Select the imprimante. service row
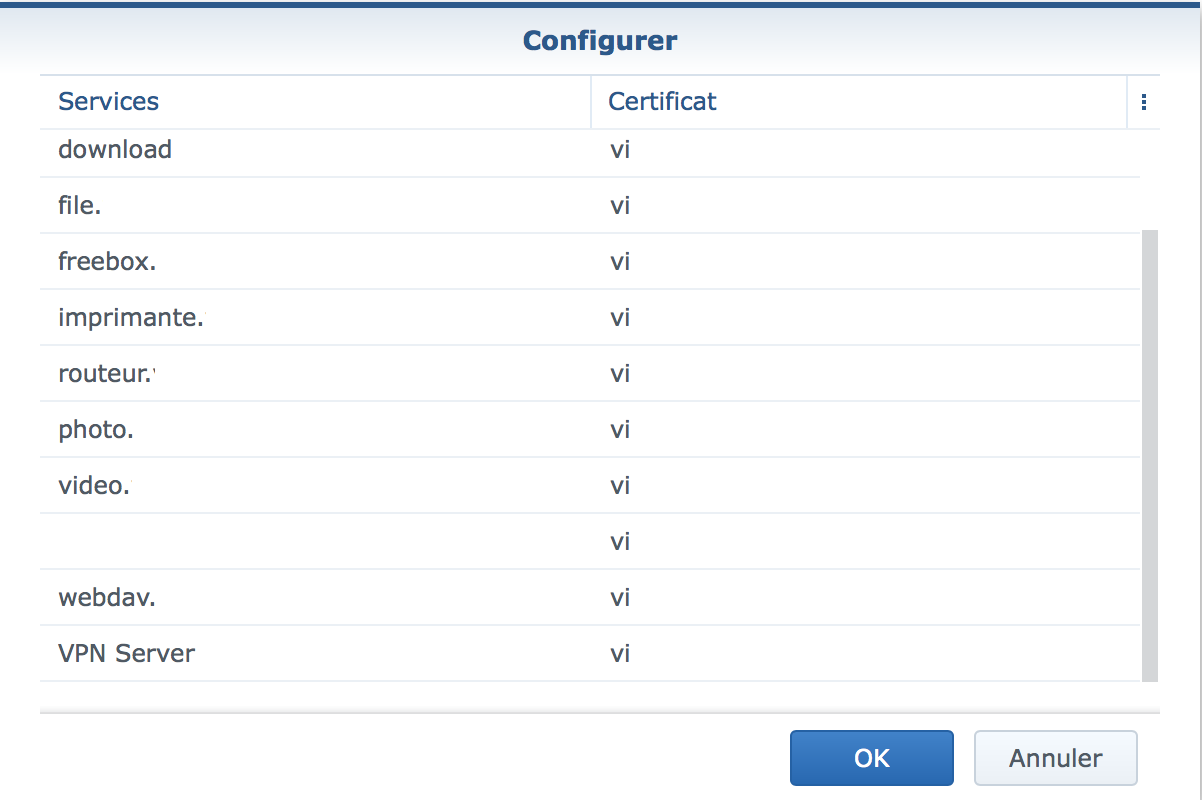The image size is (1202, 800). point(590,318)
